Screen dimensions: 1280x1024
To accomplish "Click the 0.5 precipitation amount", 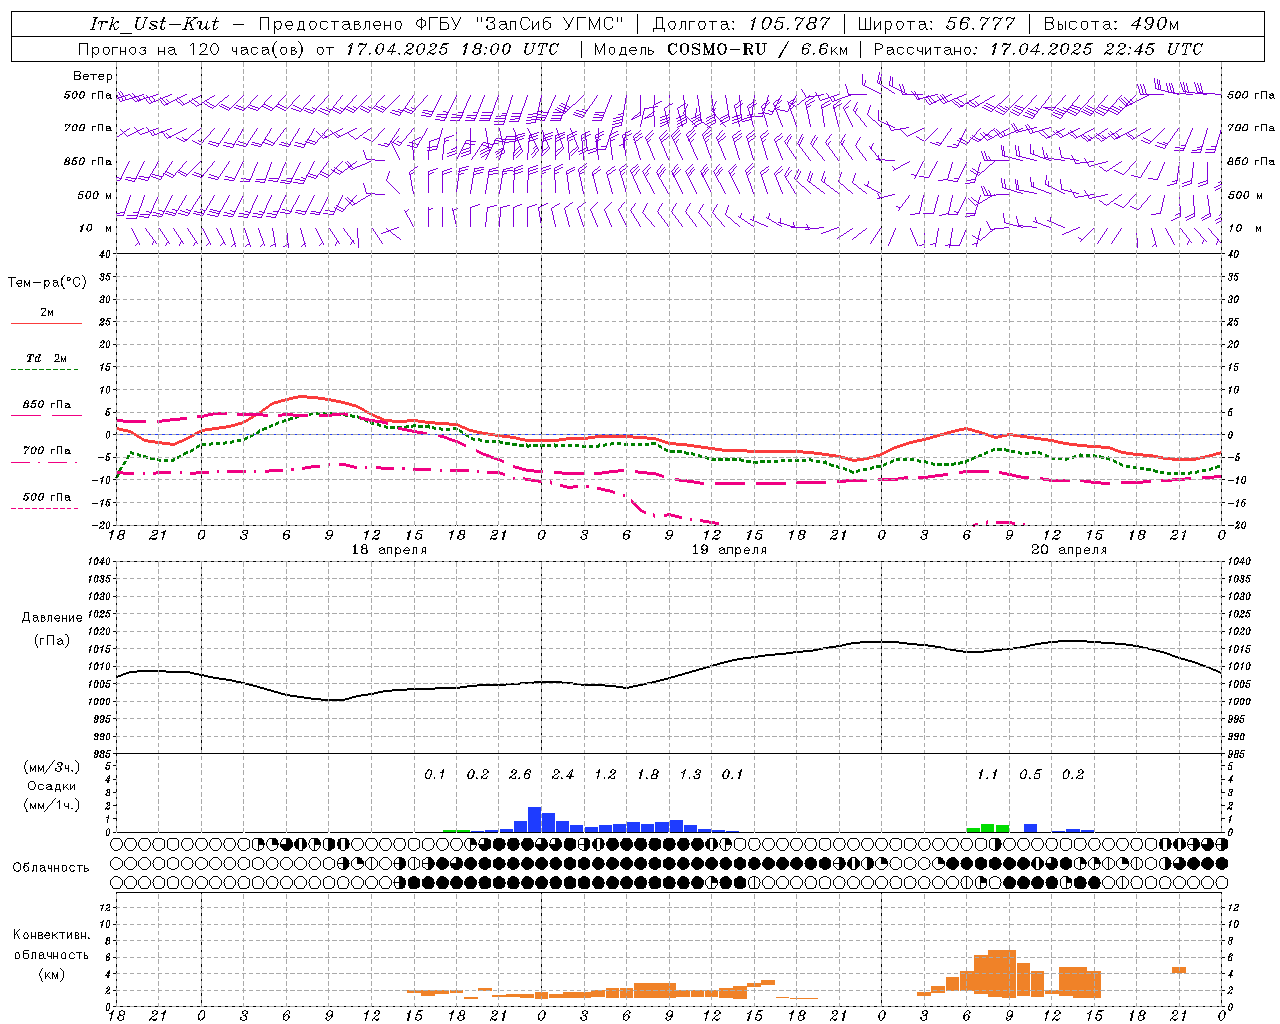I will (x=1030, y=775).
